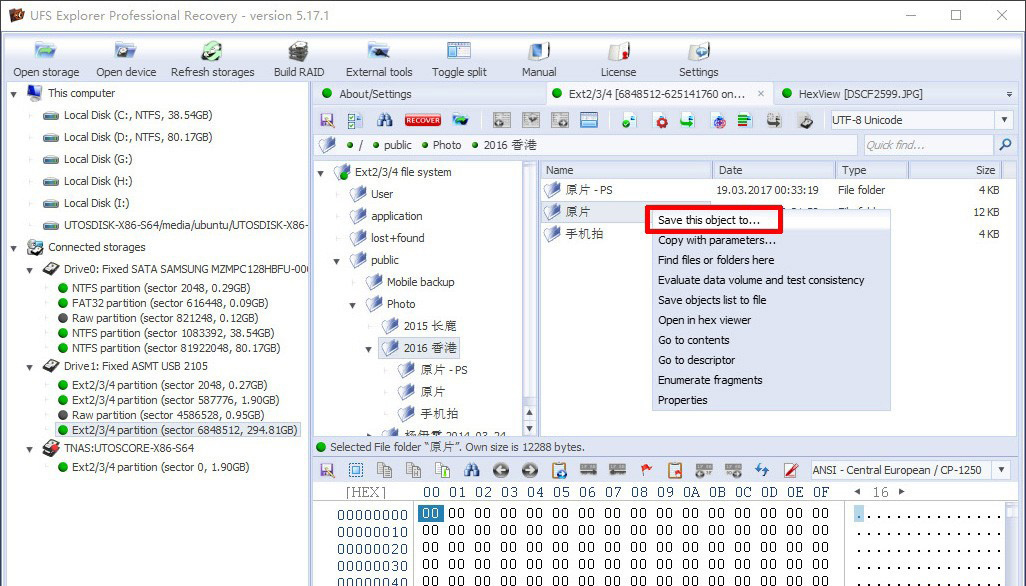The height and width of the screenshot is (586, 1026).
Task: Click the Refresh storages icon
Action: (212, 52)
